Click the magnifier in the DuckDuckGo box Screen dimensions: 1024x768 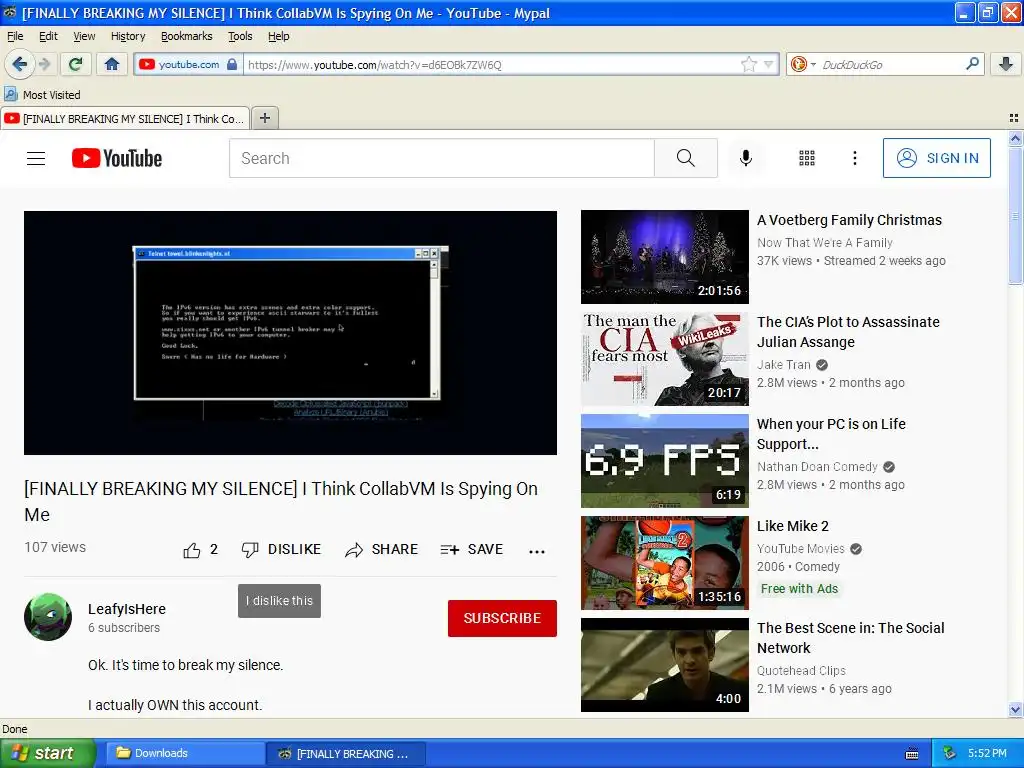972,64
